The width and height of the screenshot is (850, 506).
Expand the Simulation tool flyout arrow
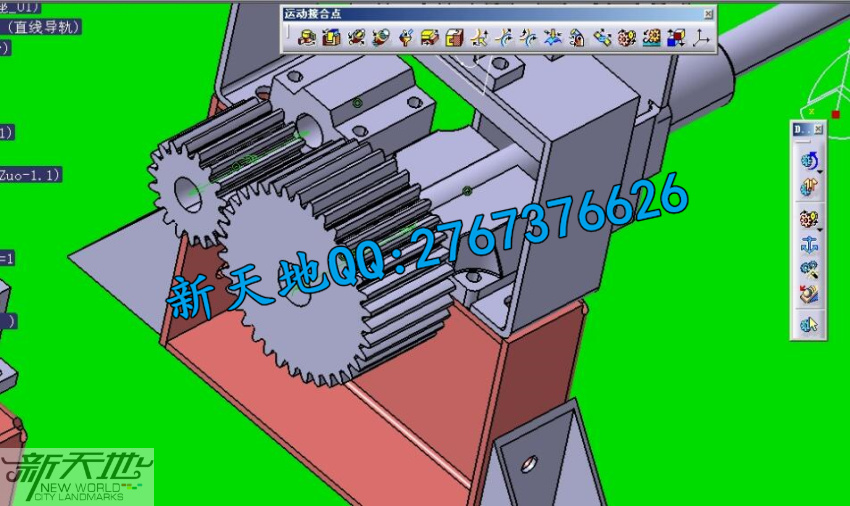coord(820,172)
